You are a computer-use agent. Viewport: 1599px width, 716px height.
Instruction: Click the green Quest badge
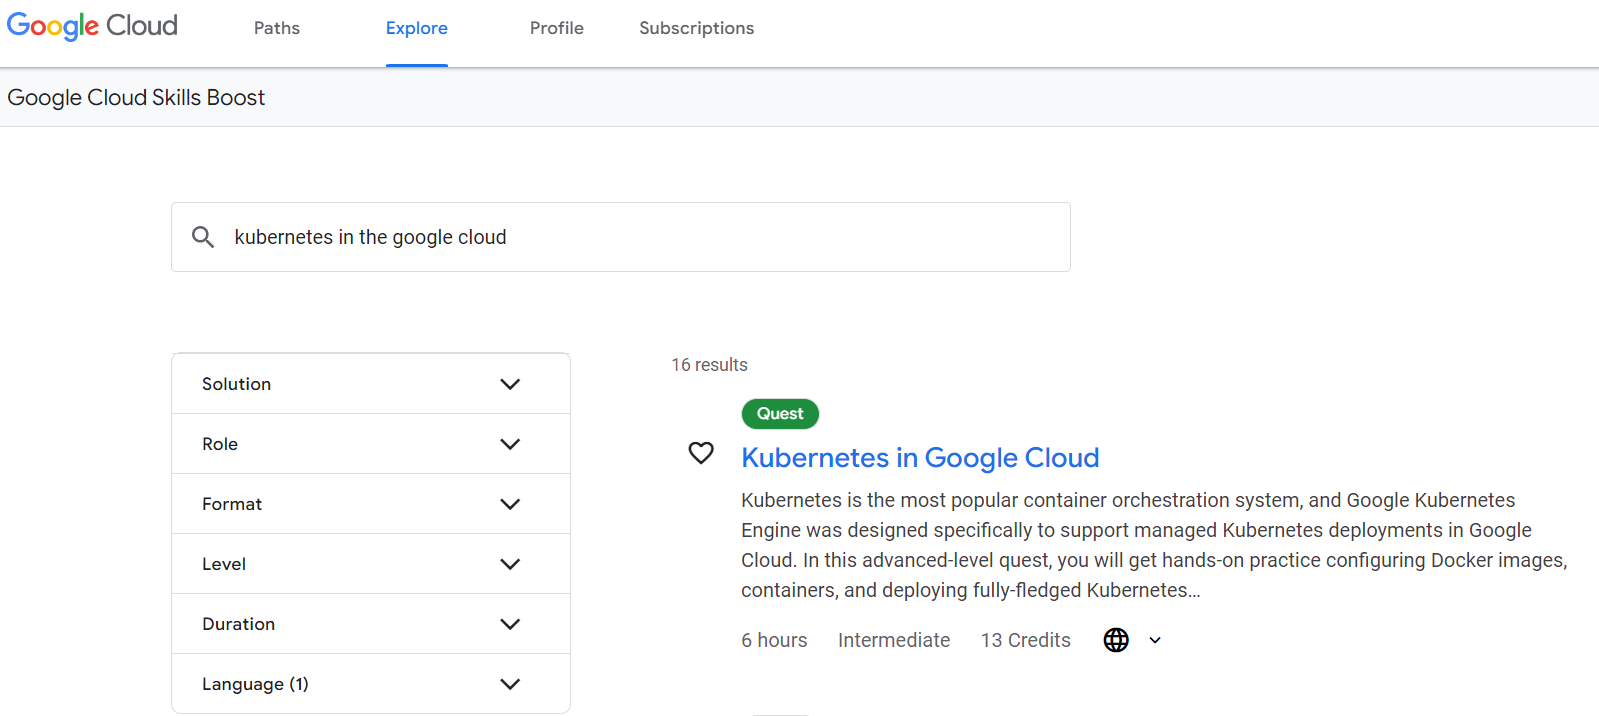click(x=780, y=414)
